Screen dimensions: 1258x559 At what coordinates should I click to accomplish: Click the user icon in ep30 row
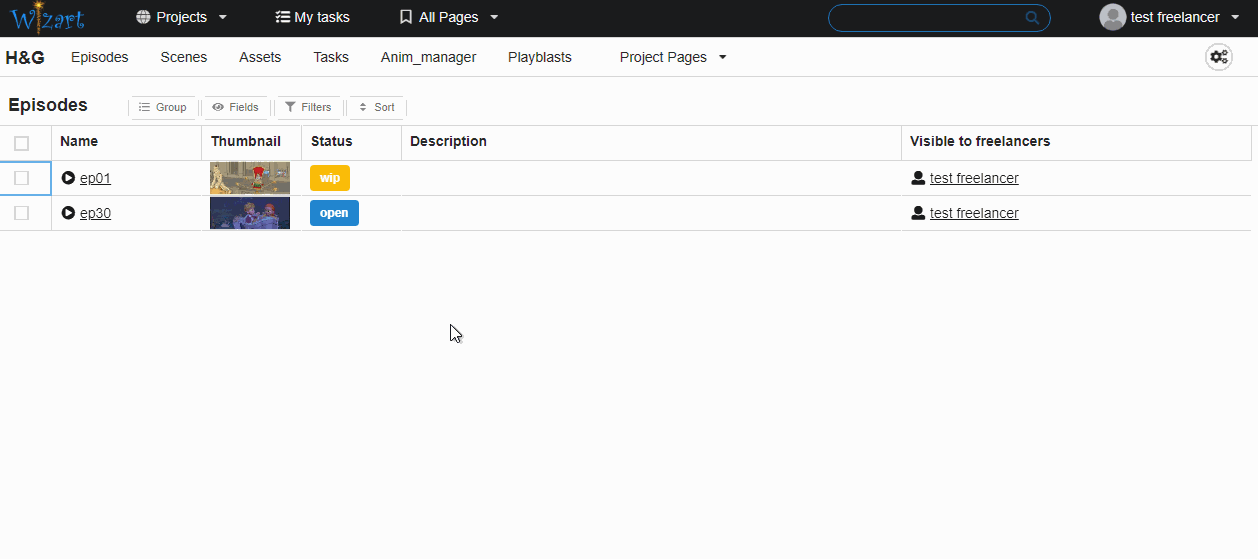(918, 213)
